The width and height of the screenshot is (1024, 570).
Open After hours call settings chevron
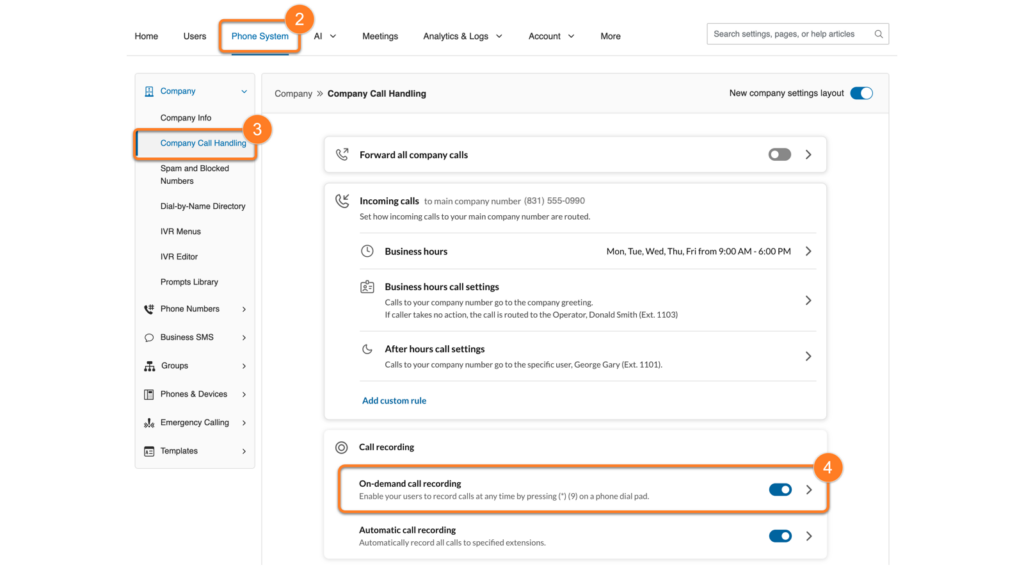pos(808,356)
